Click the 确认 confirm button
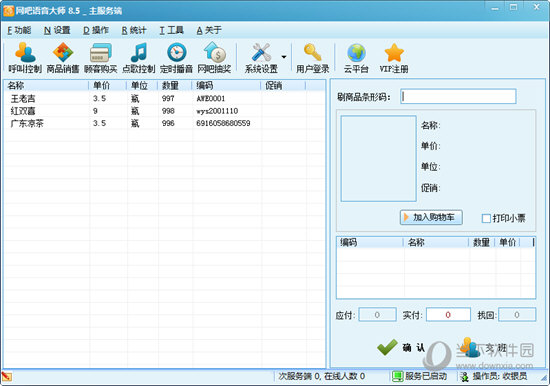The height and width of the screenshot is (386, 550). click(401, 347)
